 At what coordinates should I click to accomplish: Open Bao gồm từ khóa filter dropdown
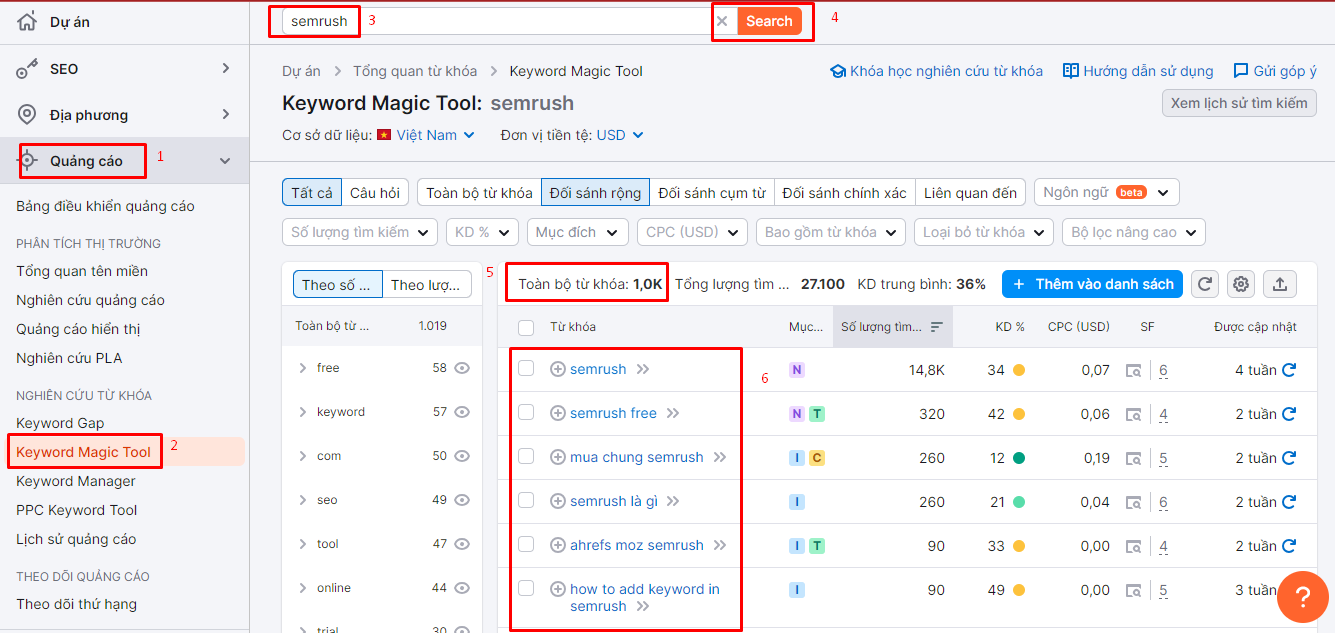coord(831,232)
